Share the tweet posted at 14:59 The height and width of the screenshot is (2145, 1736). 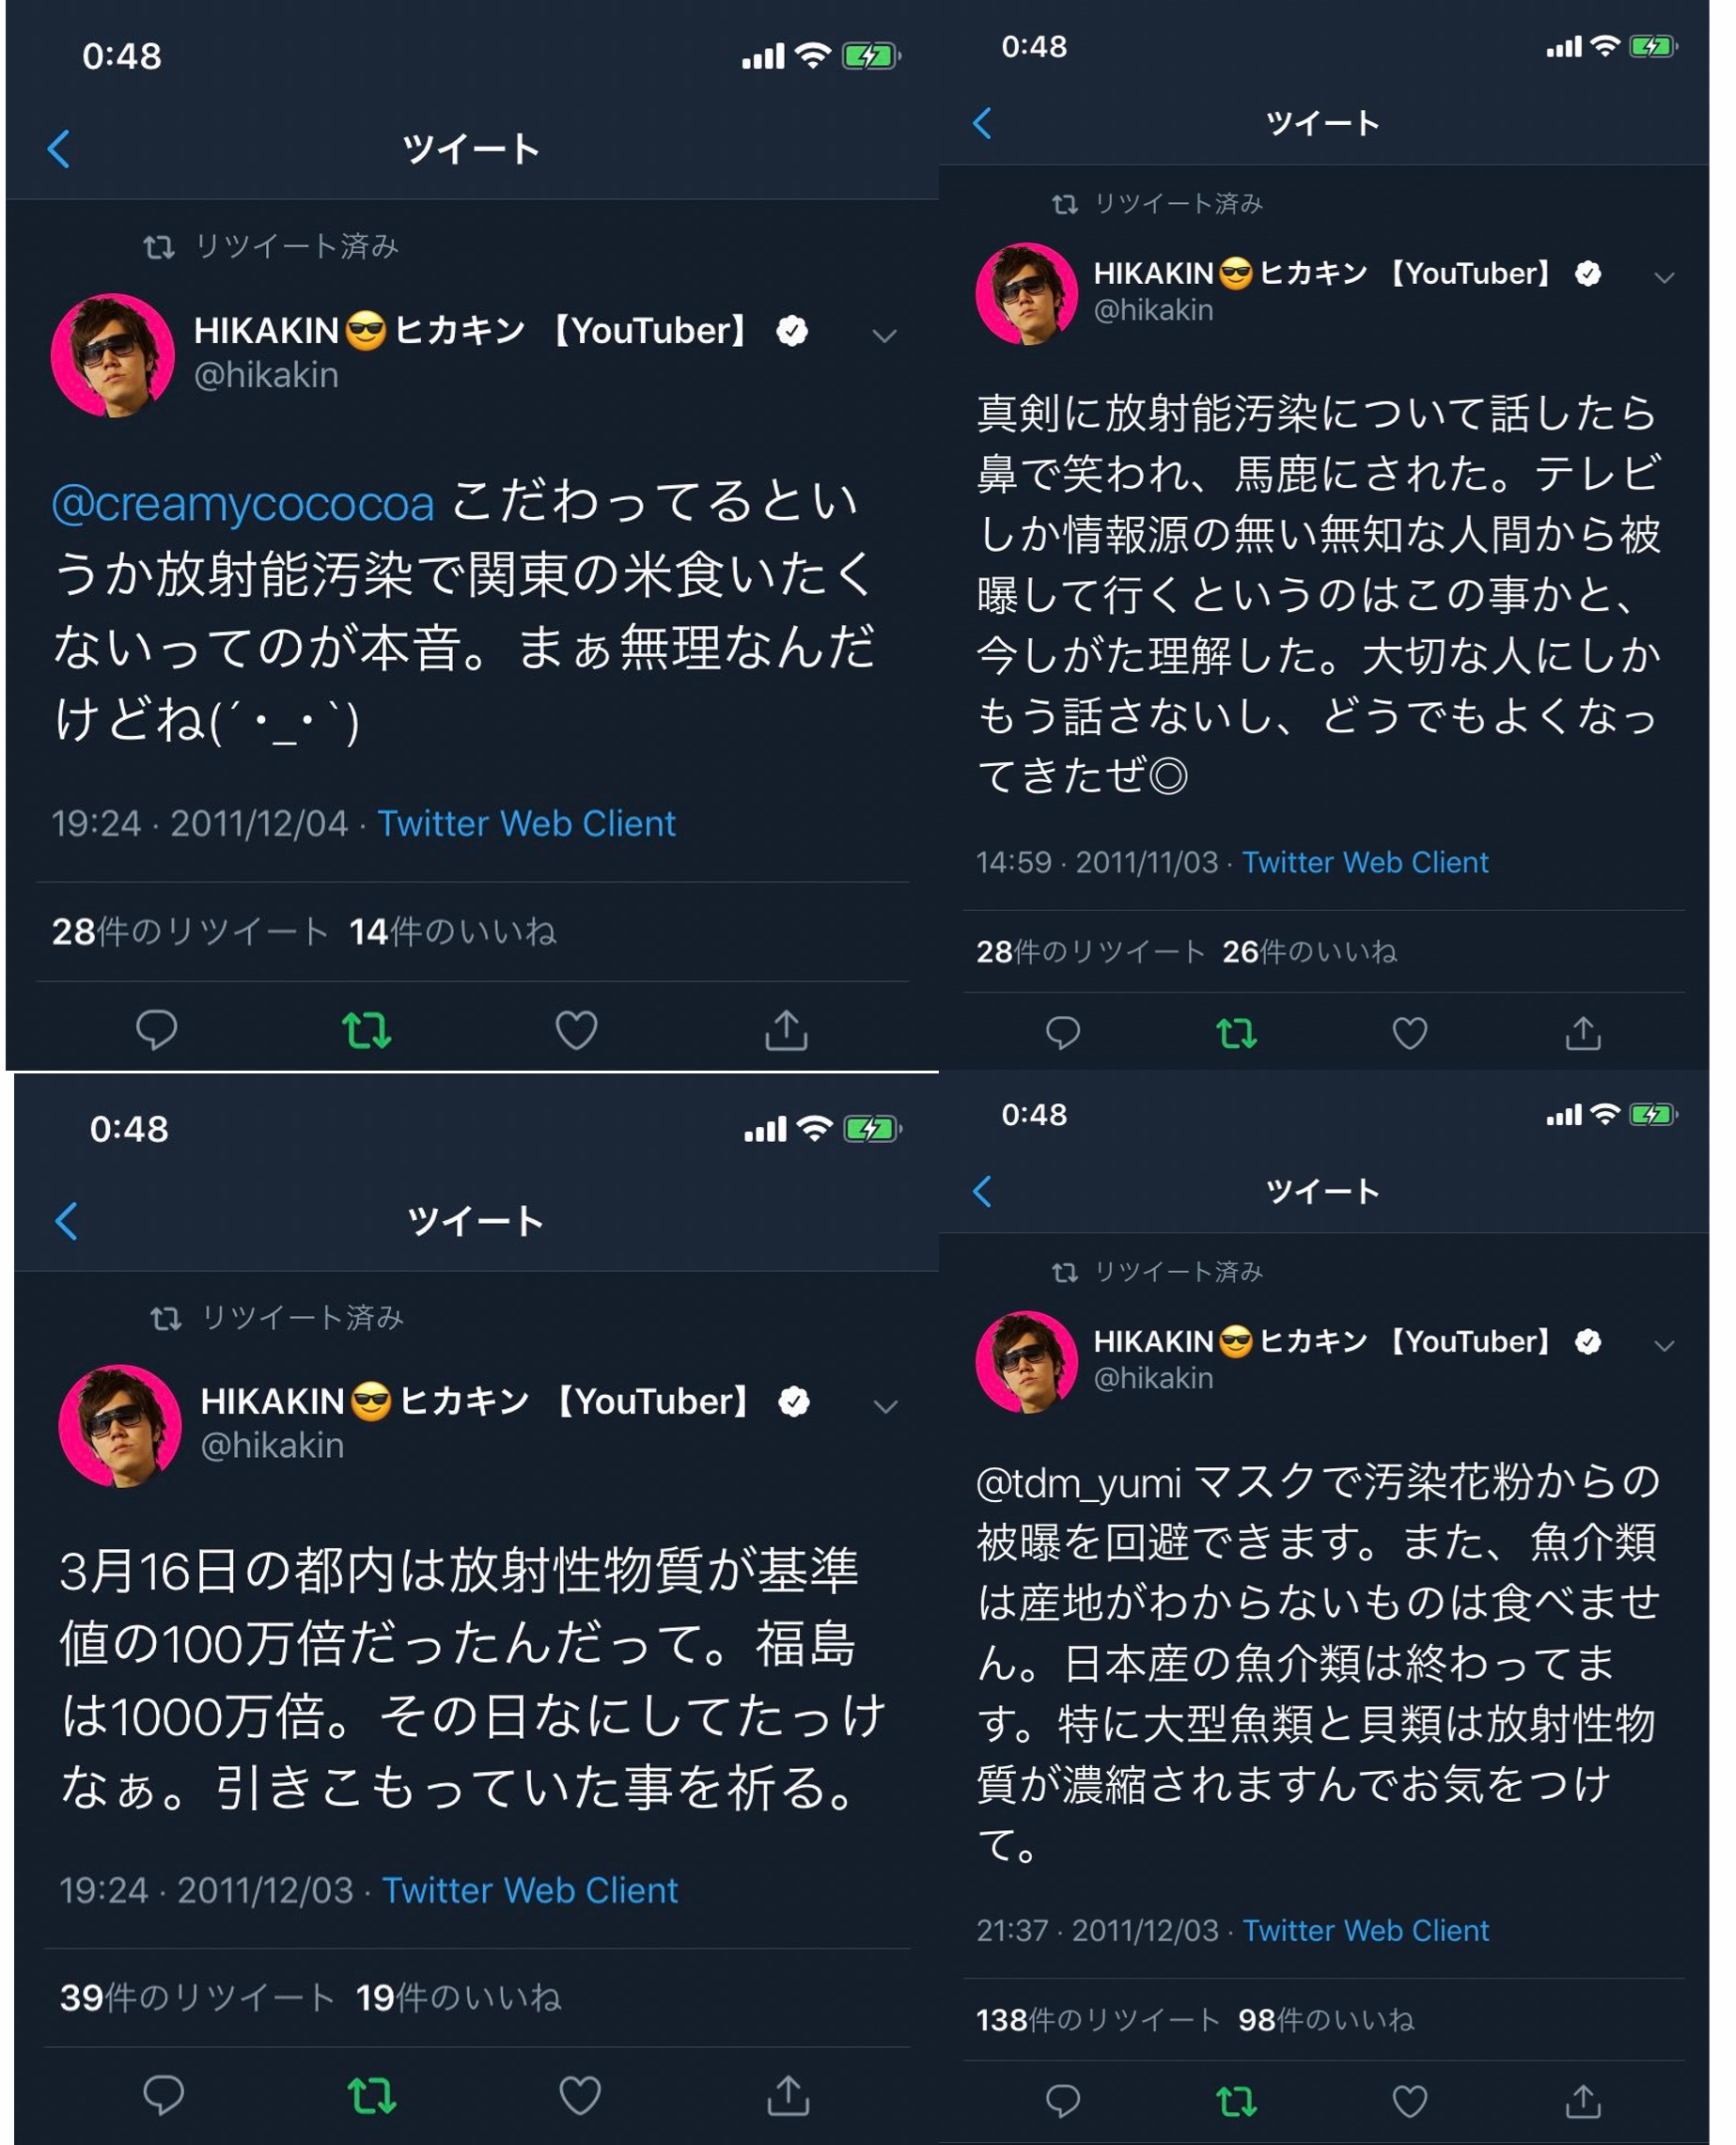click(1583, 1033)
